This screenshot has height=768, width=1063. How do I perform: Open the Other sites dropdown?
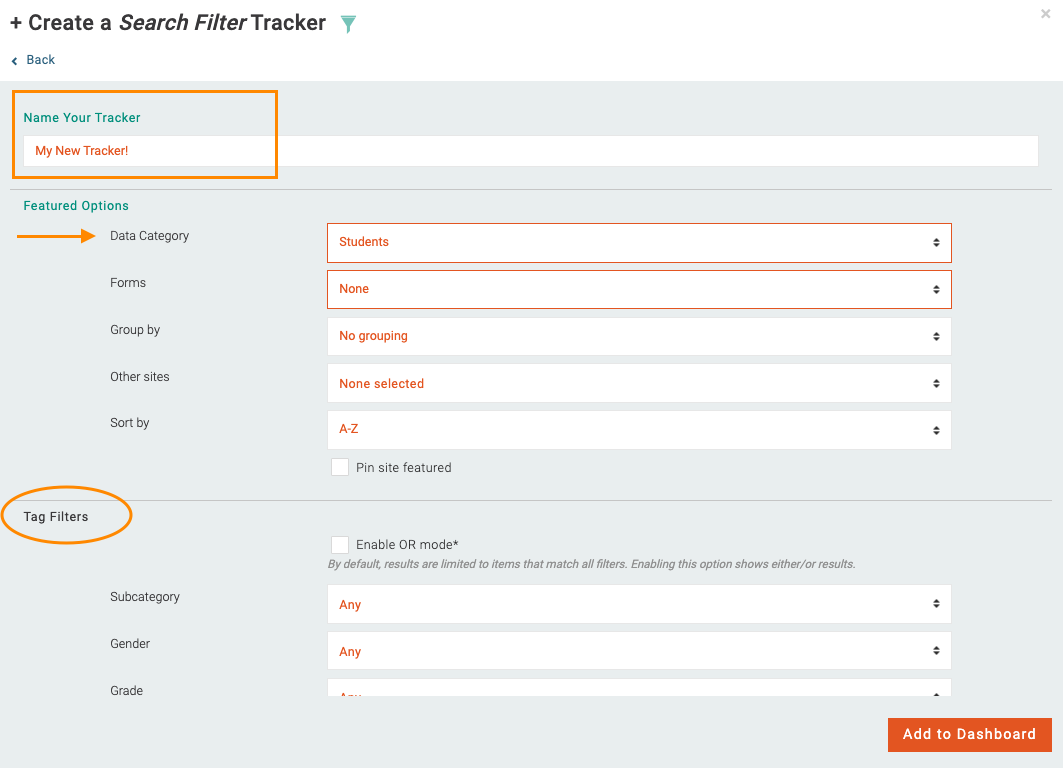click(639, 384)
